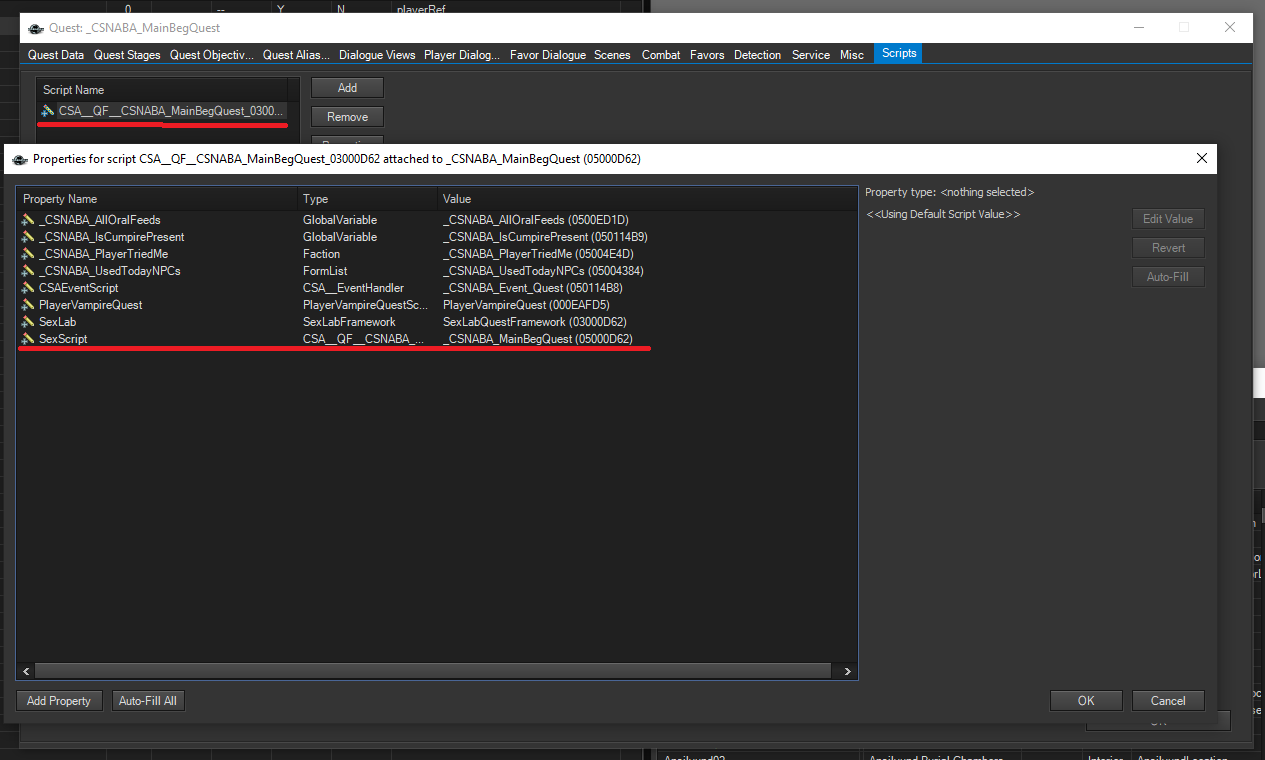Click the value _CSNABA_Event_Quest (050114B8)
This screenshot has width=1265, height=760.
pos(533,288)
